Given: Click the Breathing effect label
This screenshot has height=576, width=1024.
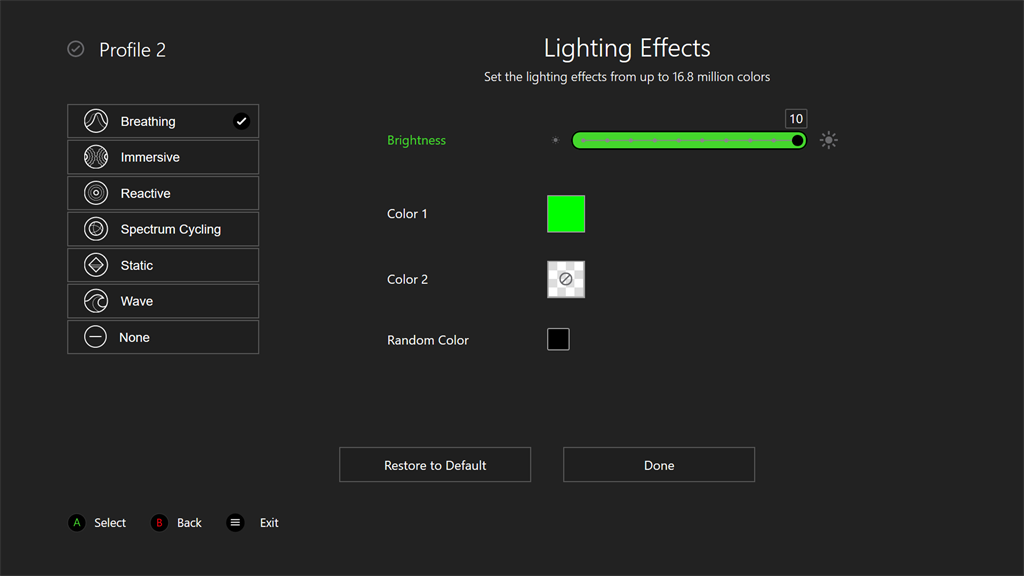Looking at the screenshot, I should [x=148, y=121].
